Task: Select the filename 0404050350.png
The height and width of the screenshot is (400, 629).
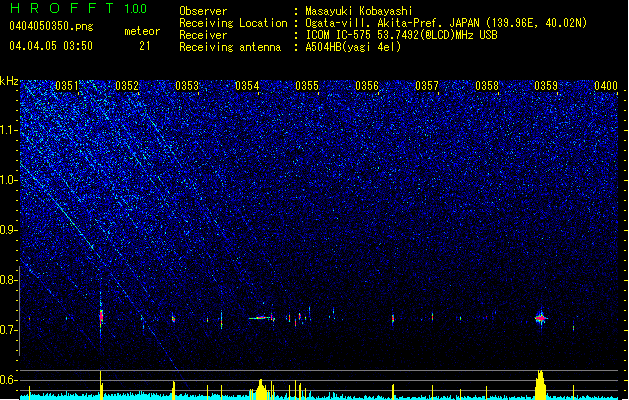Action: coord(51,26)
